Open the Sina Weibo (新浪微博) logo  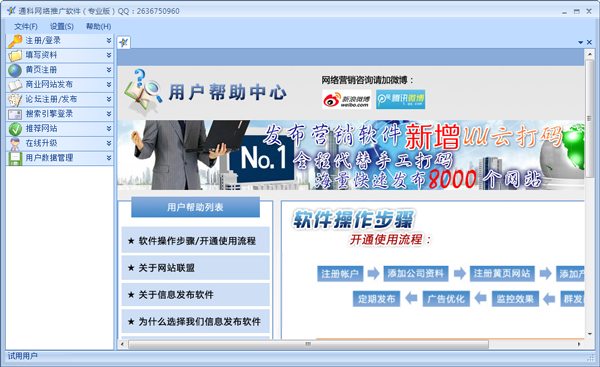[347, 99]
